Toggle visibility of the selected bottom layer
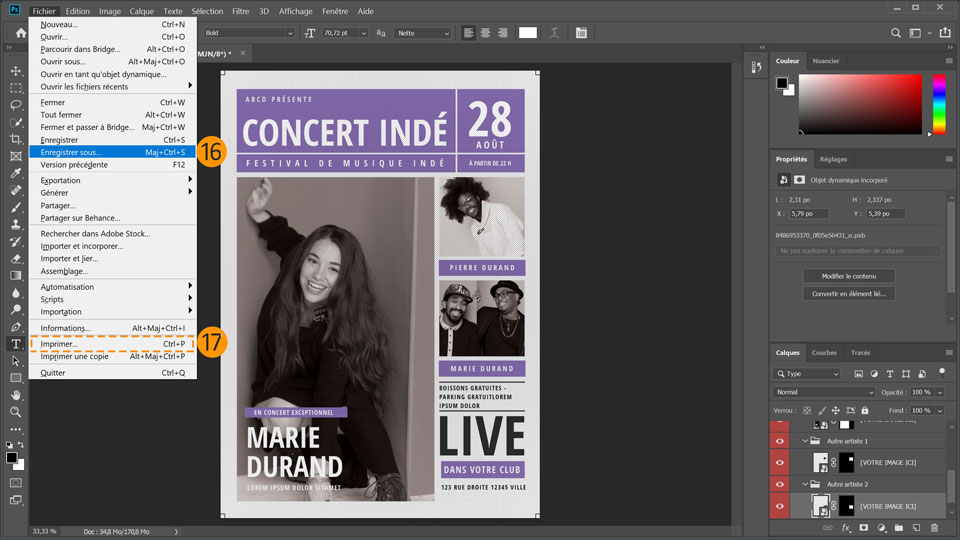This screenshot has width=960, height=540. [780, 506]
